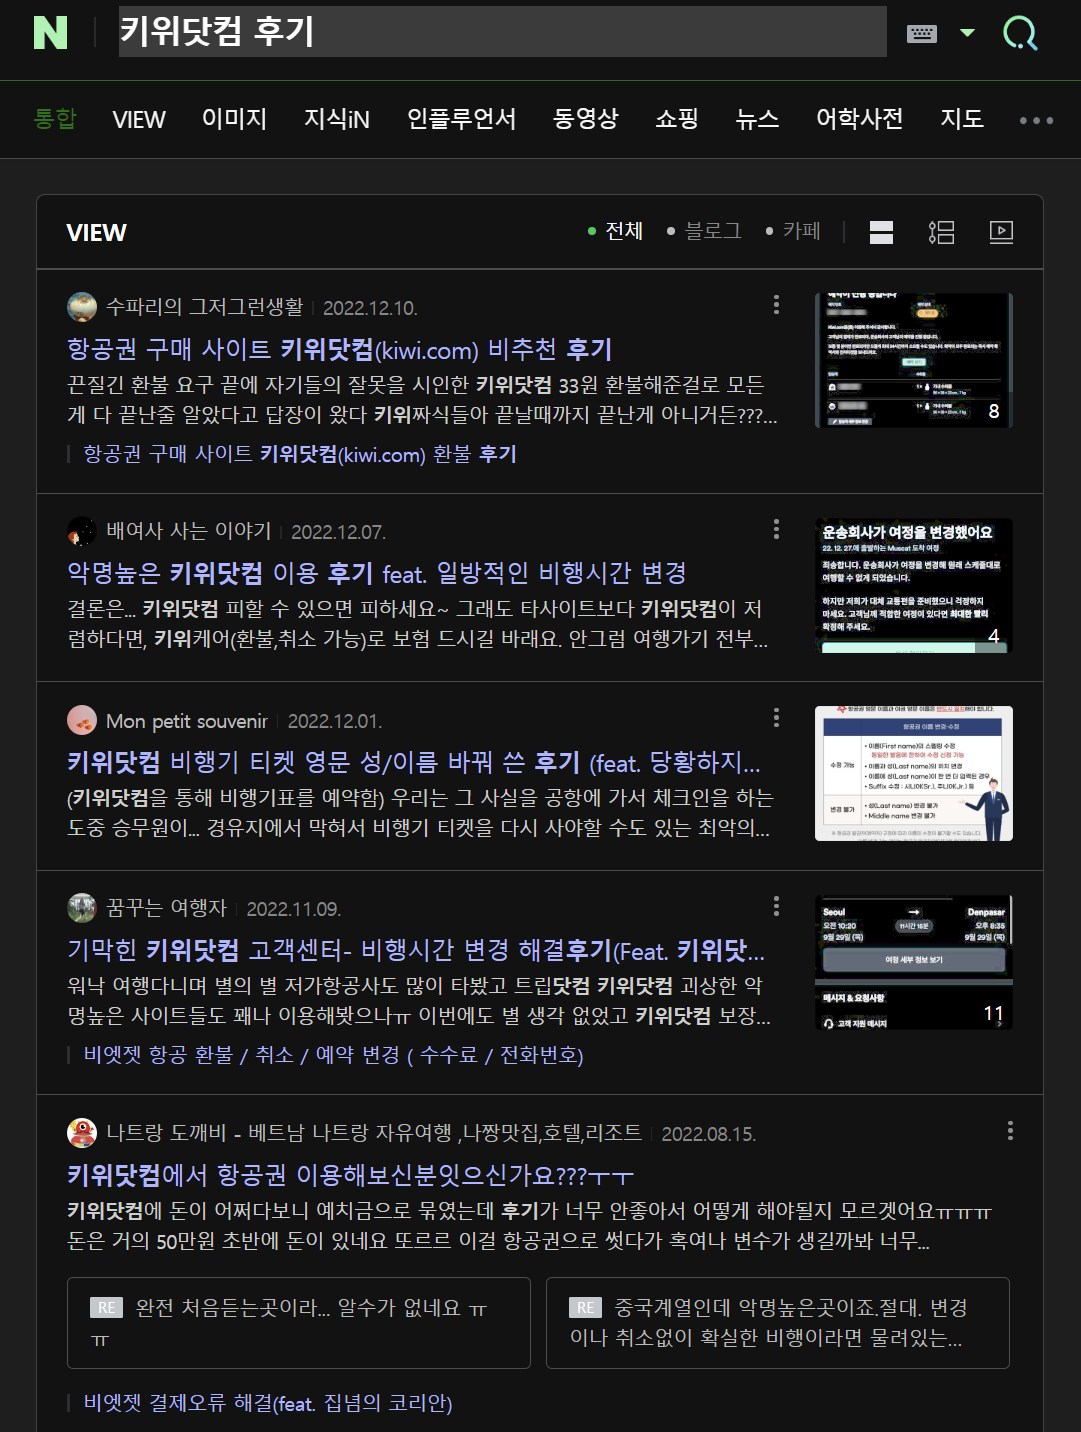Image resolution: width=1081 pixels, height=1432 pixels.
Task: Open post 악명높은 키위닷컴 이용 후기
Action: [377, 573]
